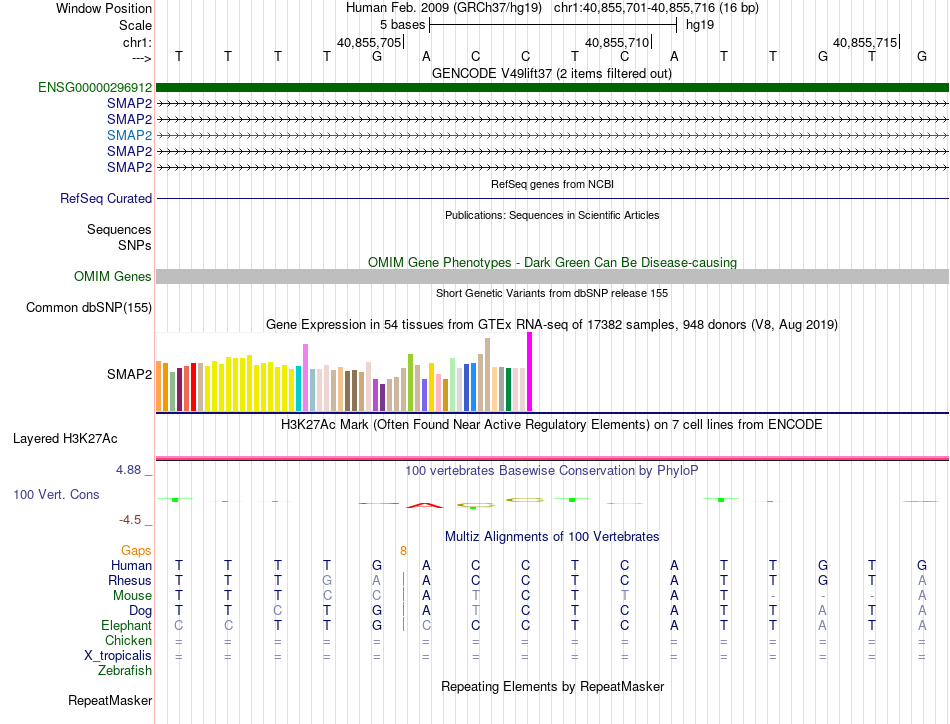Click the -4.5 PhyloP lower scale value
Screen dimensions: 950x724
130,520
